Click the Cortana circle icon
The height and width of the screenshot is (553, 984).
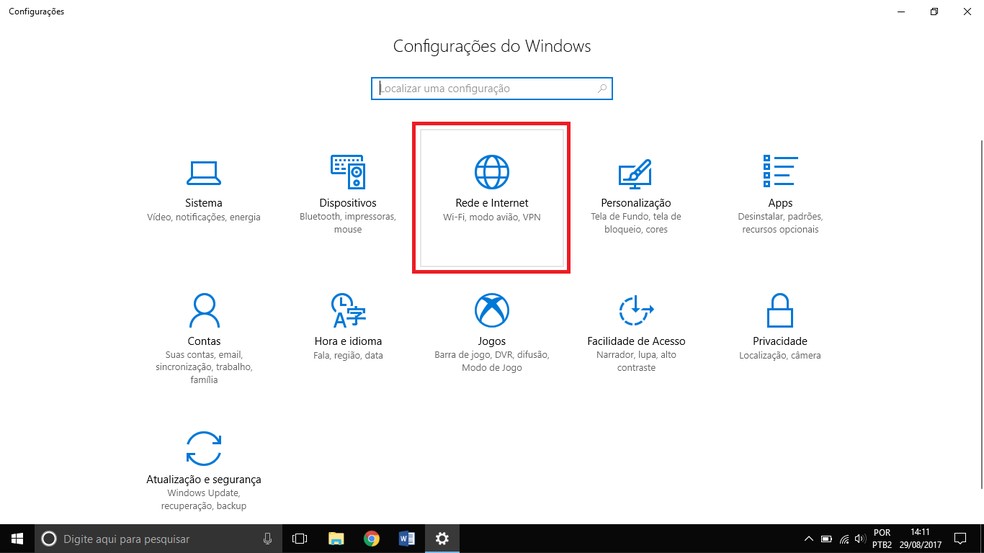[49, 539]
